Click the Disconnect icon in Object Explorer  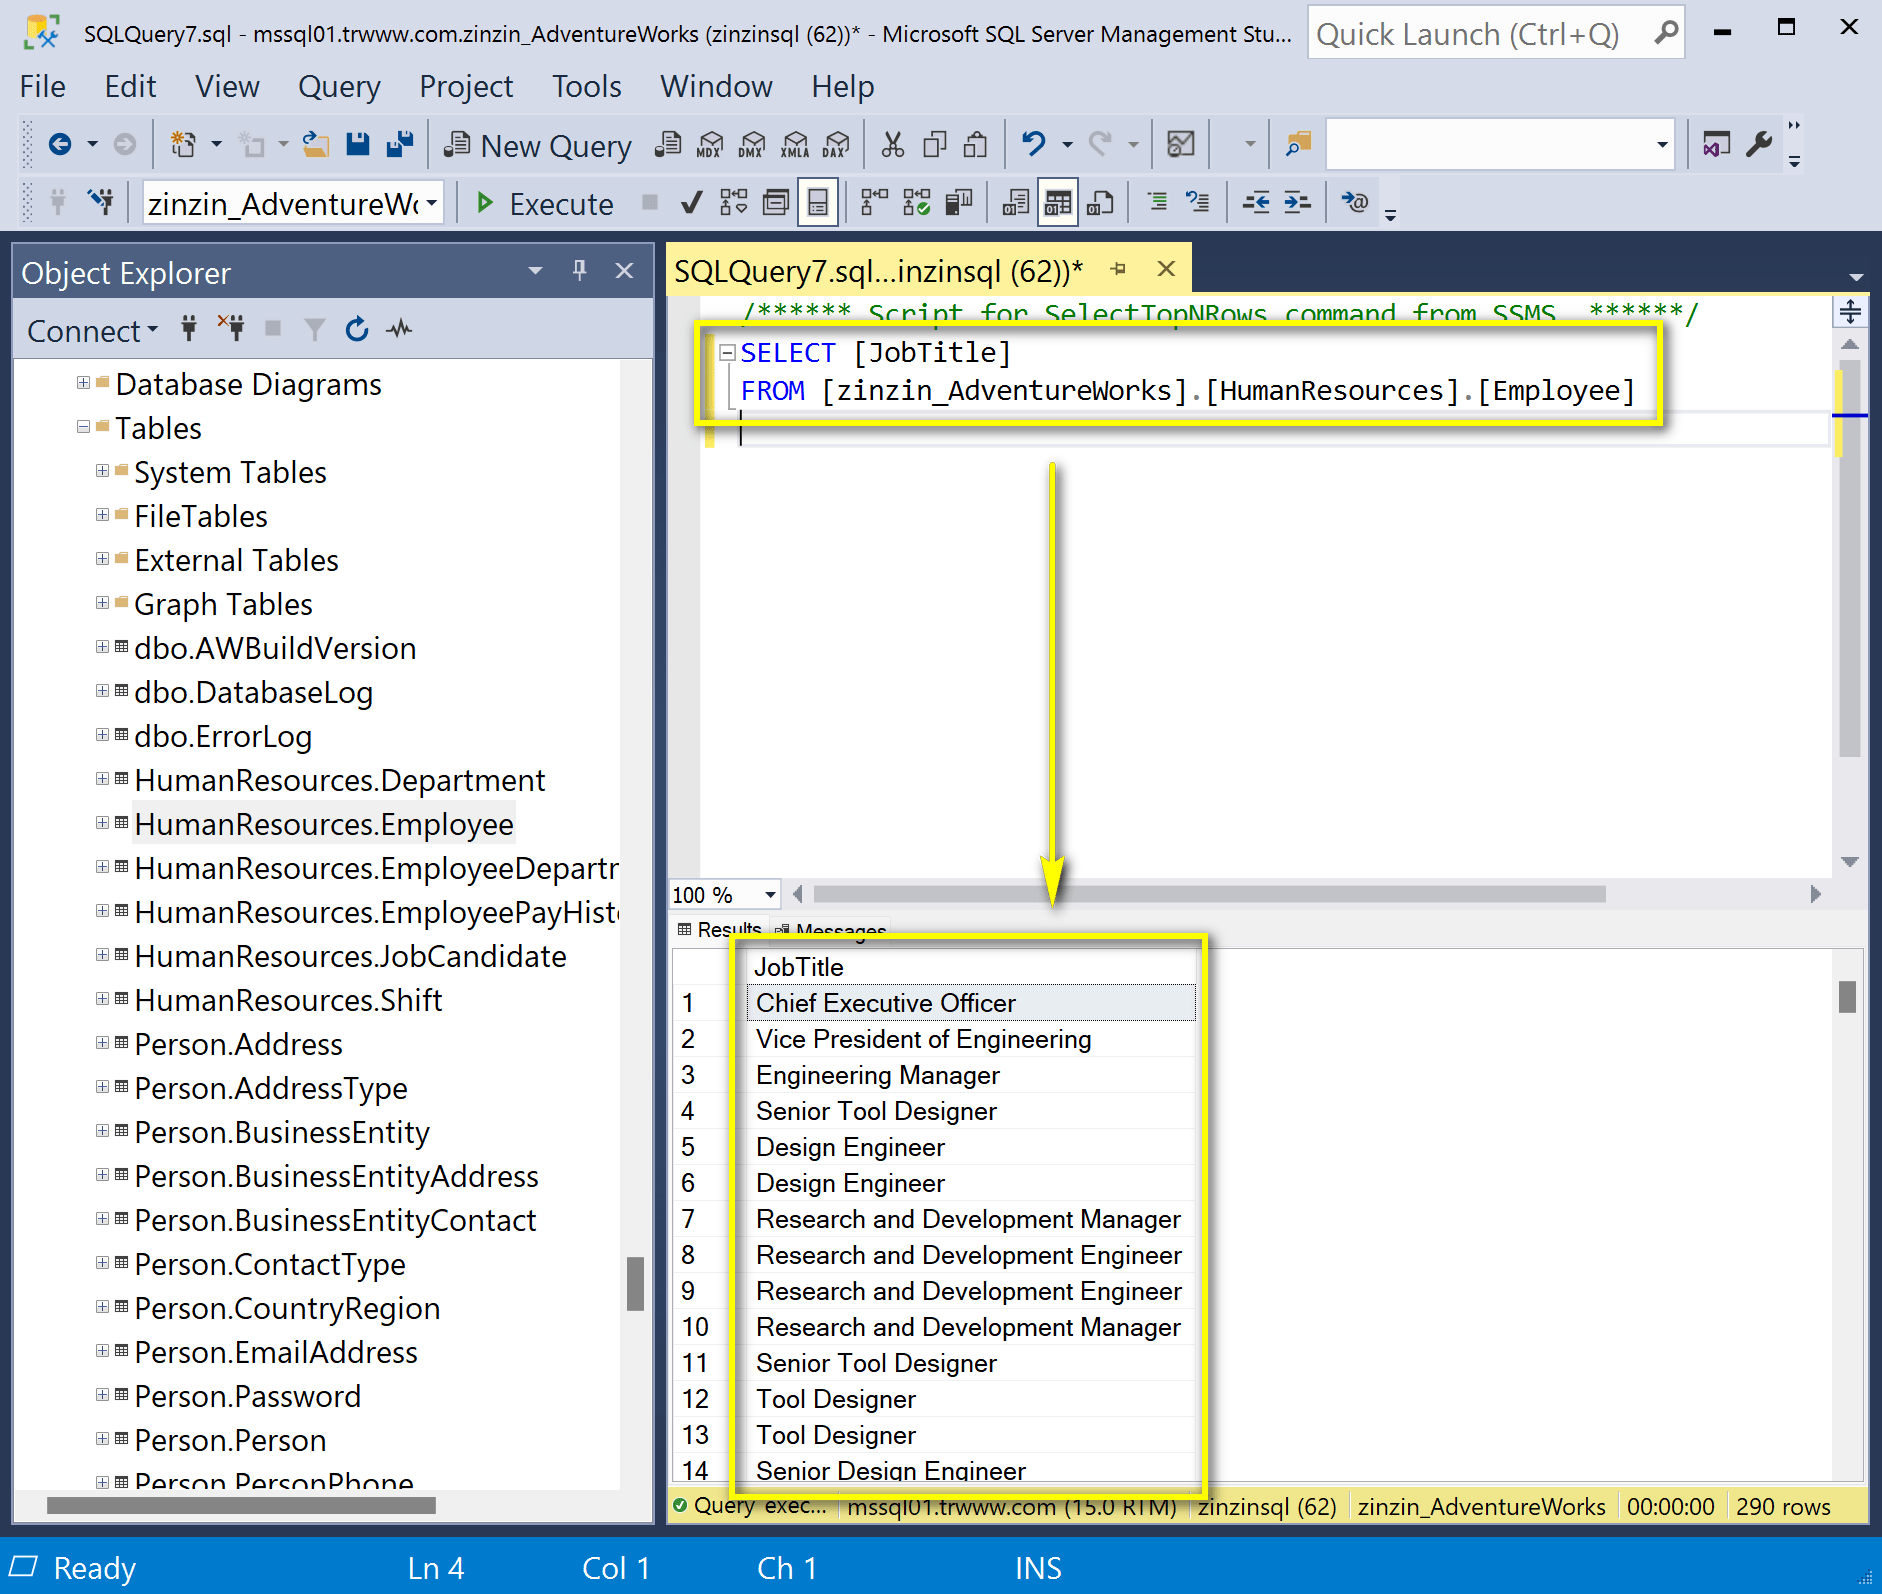pyautogui.click(x=232, y=329)
